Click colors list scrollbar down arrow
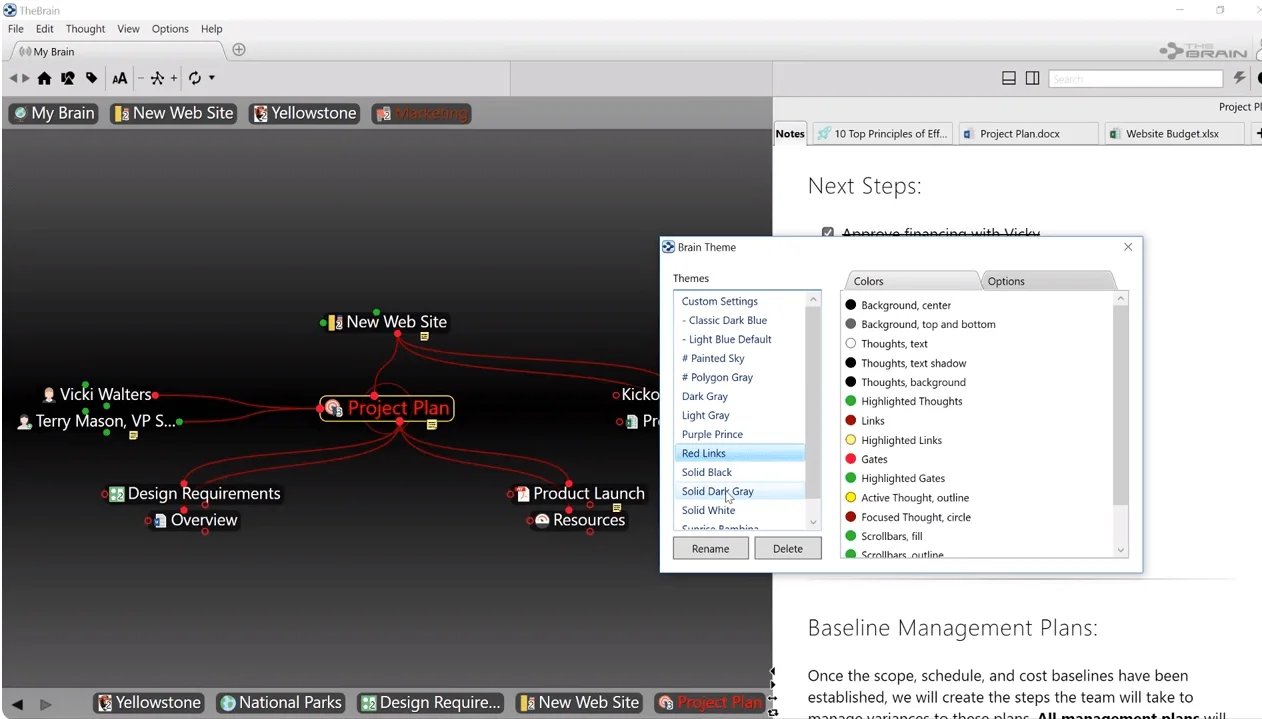1262x719 pixels. click(x=1120, y=550)
